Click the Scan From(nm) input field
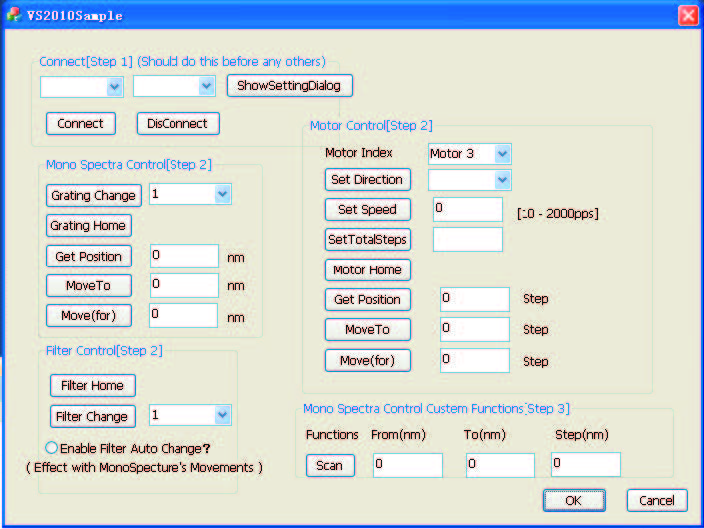This screenshot has width=704, height=529. (x=407, y=465)
